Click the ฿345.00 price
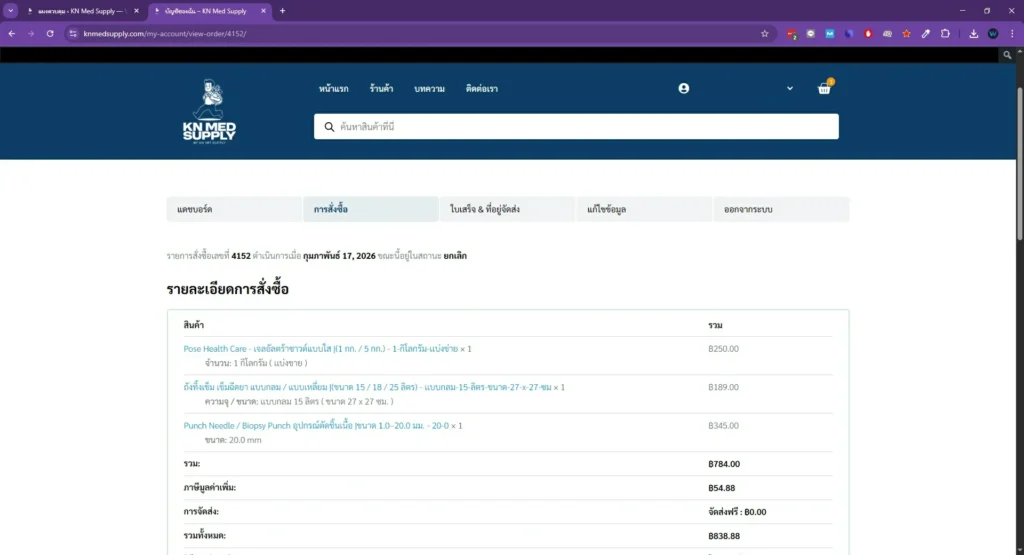The width and height of the screenshot is (1024, 555). tap(724, 426)
